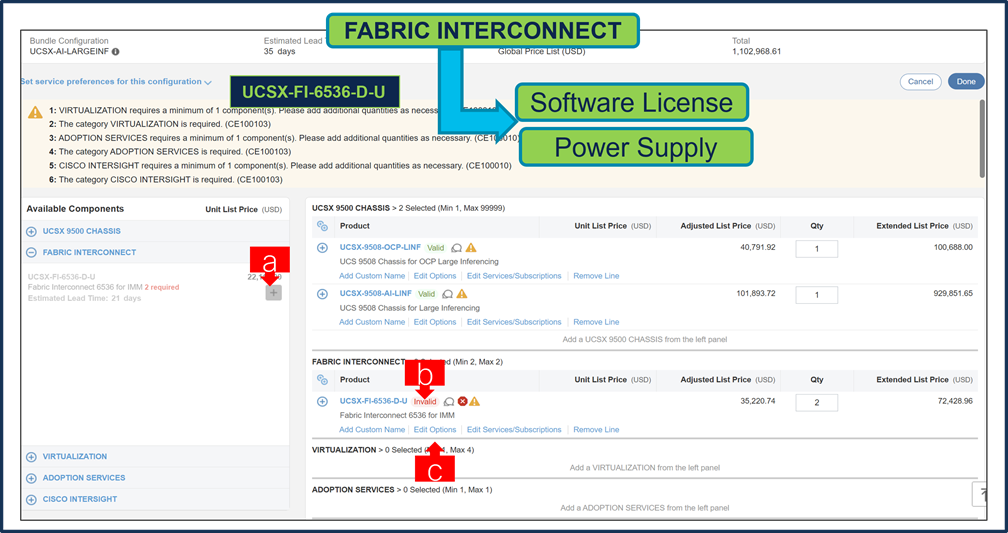Click the Valid badge on UCSX-9508-OCP-LINF
This screenshot has width=1008, height=533.
pyautogui.click(x=436, y=248)
